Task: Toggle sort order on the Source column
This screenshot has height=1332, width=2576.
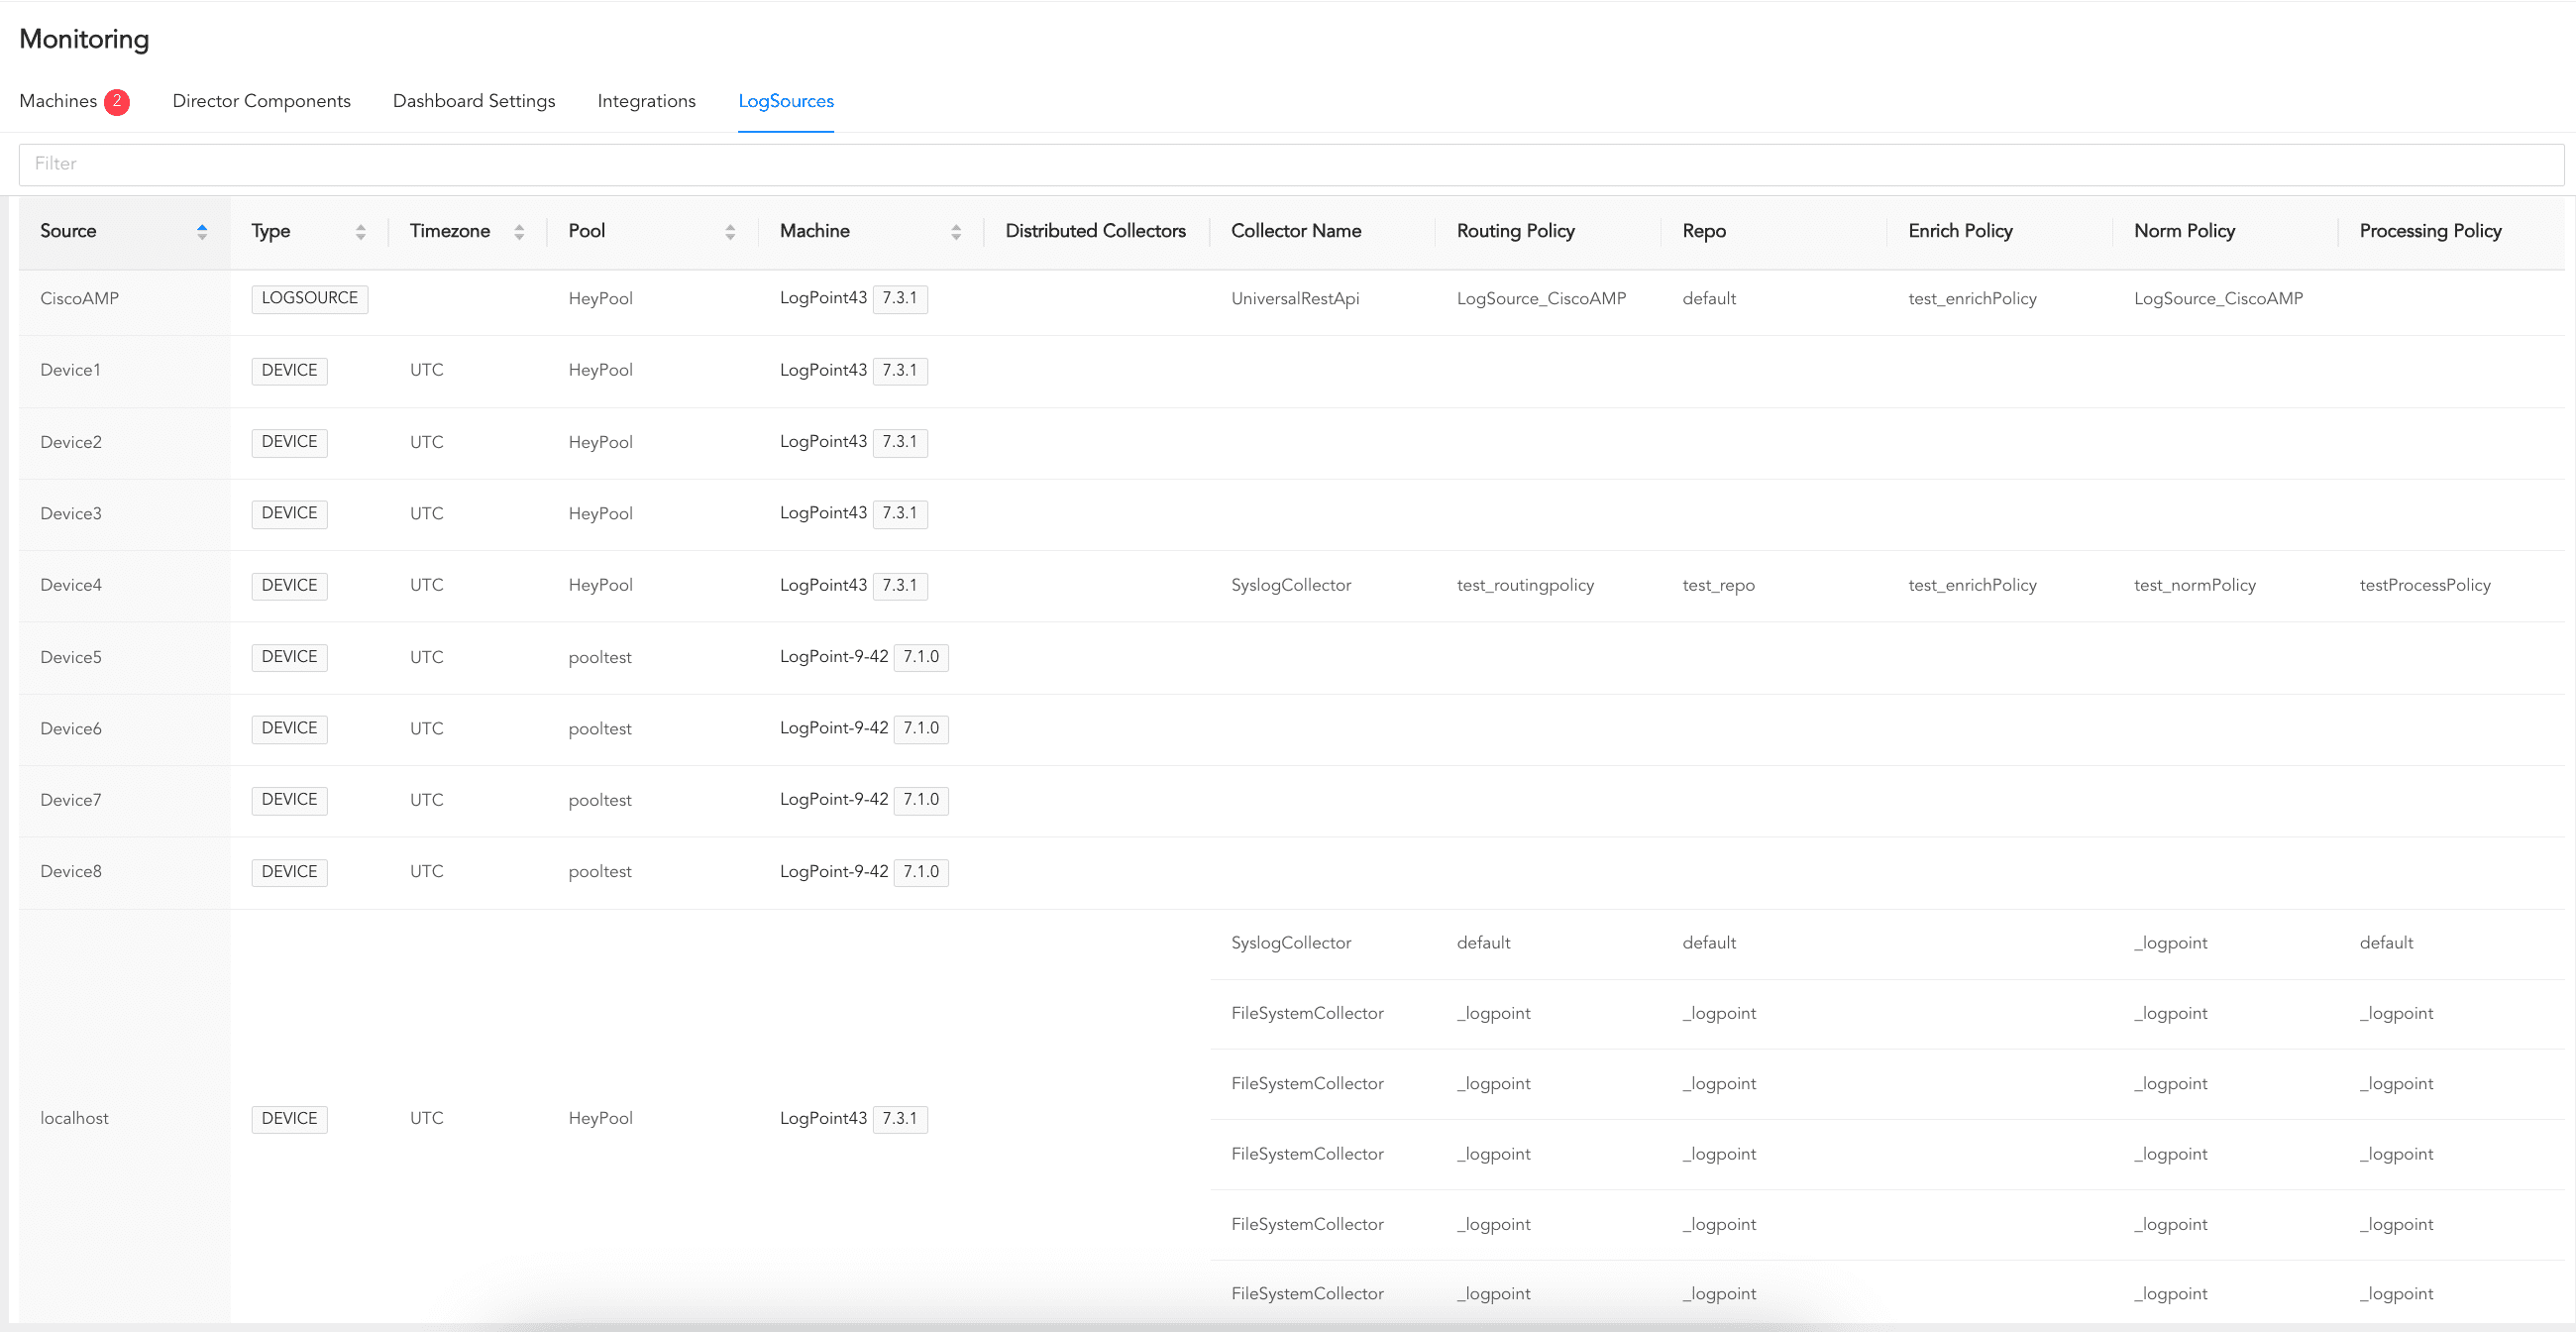Action: (202, 231)
